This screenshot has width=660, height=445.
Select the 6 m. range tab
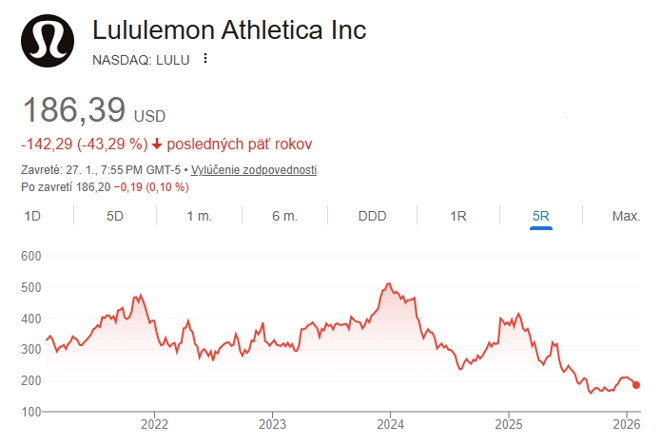point(284,216)
